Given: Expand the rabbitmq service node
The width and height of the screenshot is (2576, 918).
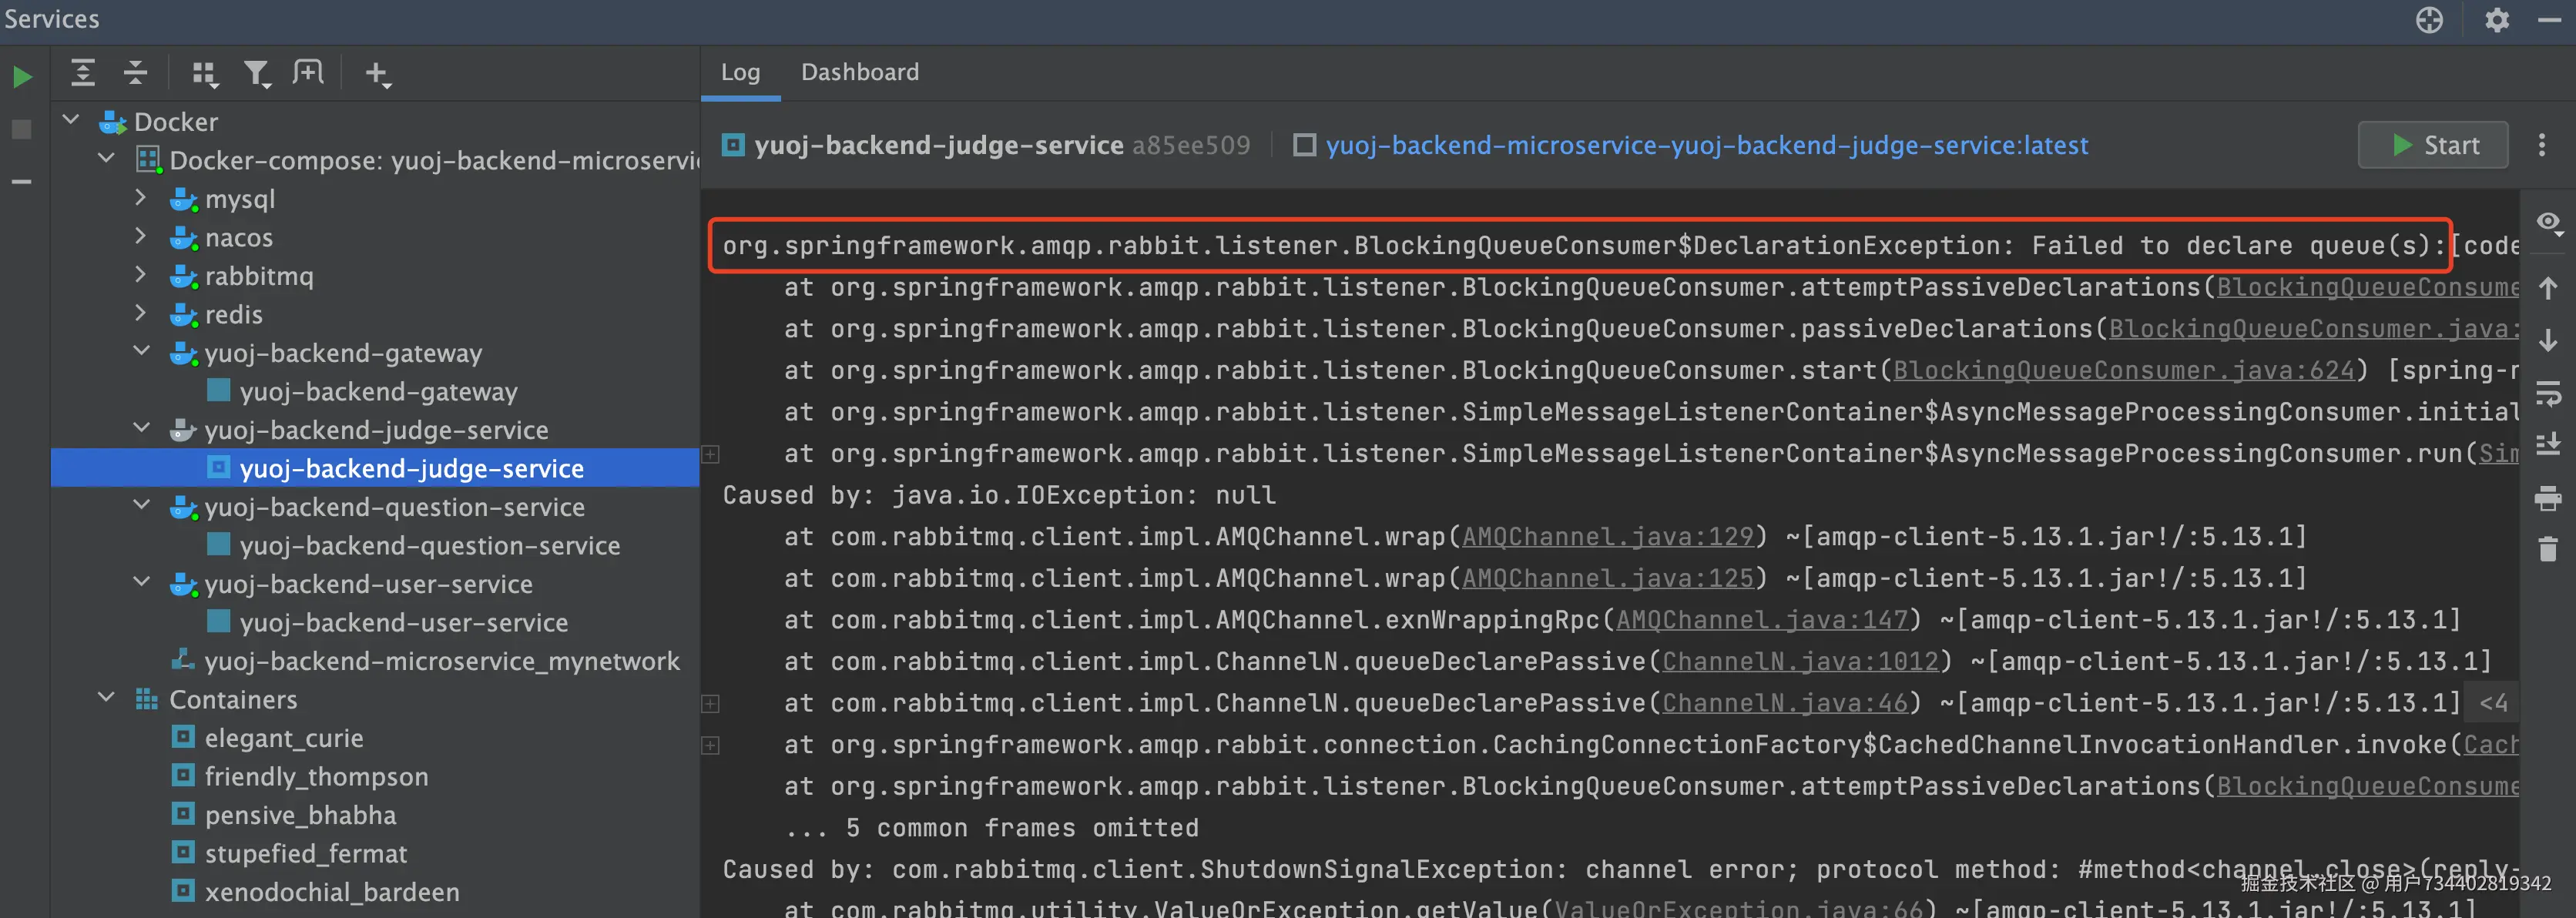Looking at the screenshot, I should [x=141, y=275].
